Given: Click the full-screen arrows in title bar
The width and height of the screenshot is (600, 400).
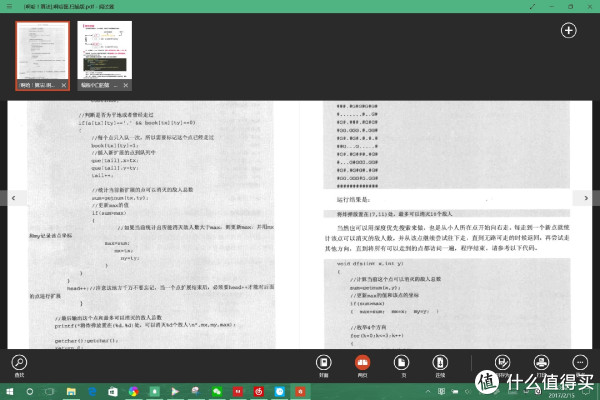Looking at the screenshot, I should 532,7.
